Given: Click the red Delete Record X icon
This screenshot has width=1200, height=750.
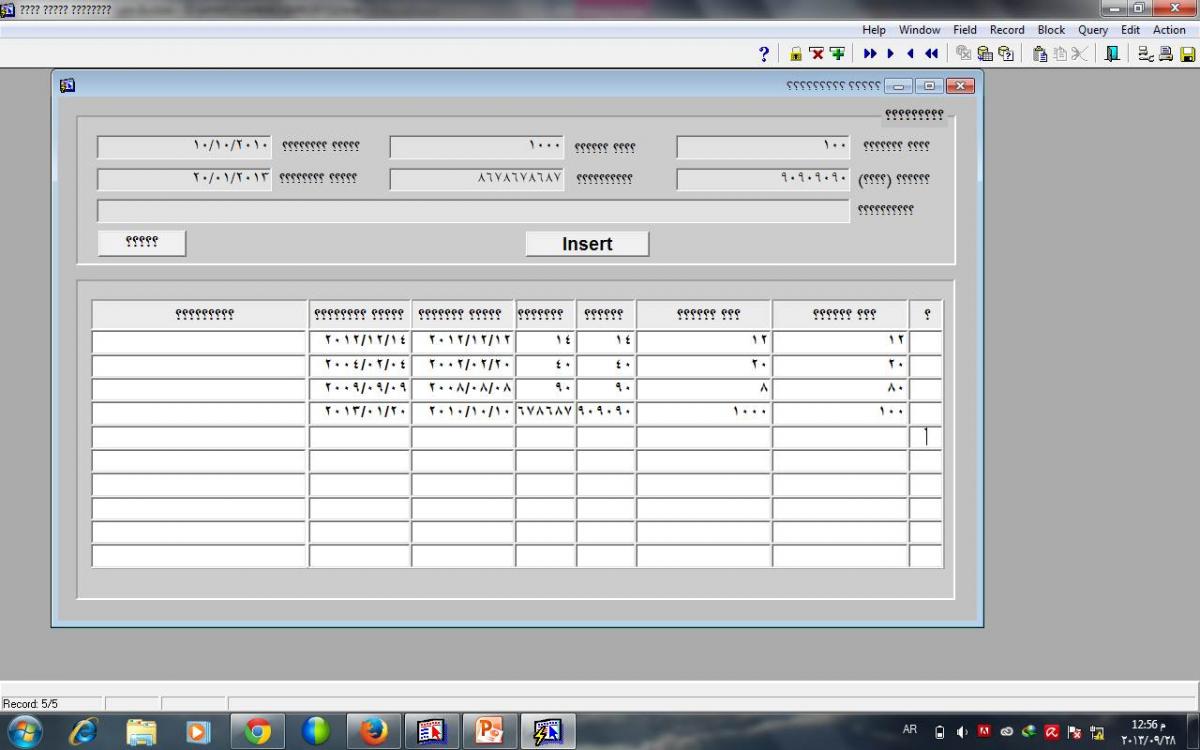Looking at the screenshot, I should click(x=816, y=54).
